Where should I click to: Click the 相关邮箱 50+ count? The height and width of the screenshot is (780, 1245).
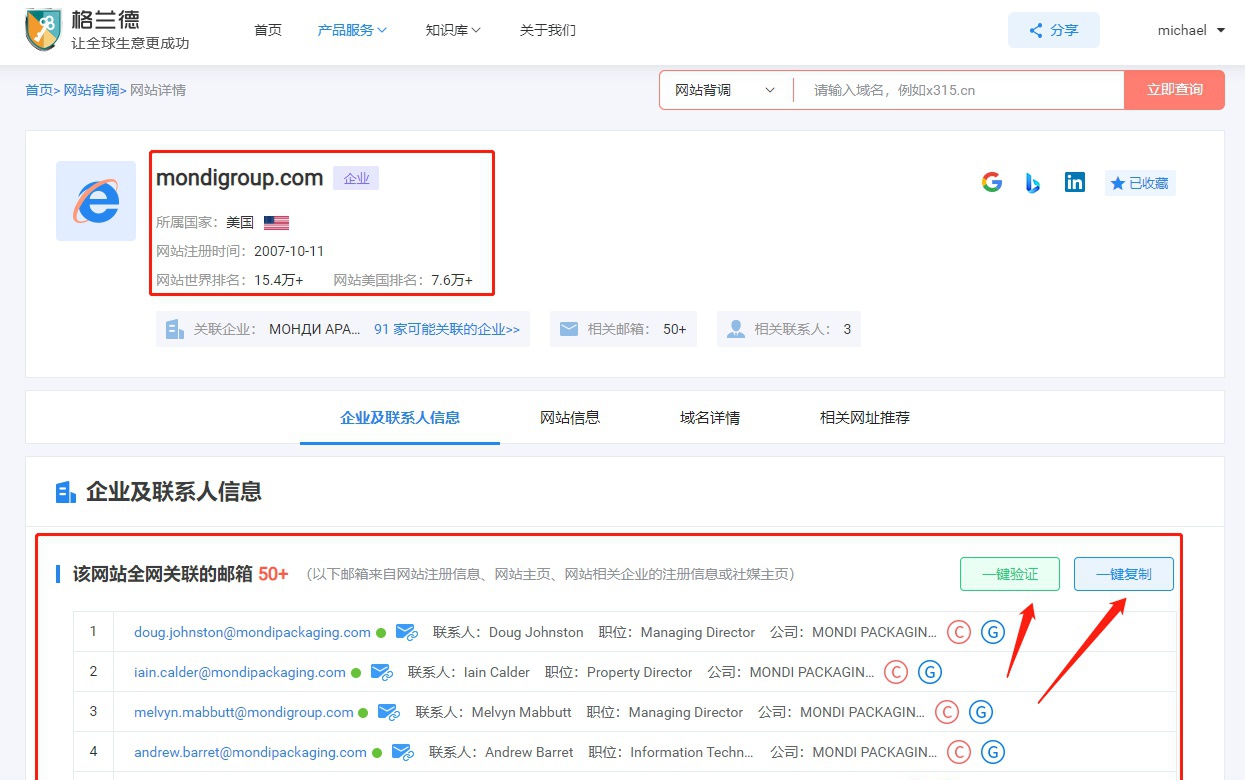point(675,329)
